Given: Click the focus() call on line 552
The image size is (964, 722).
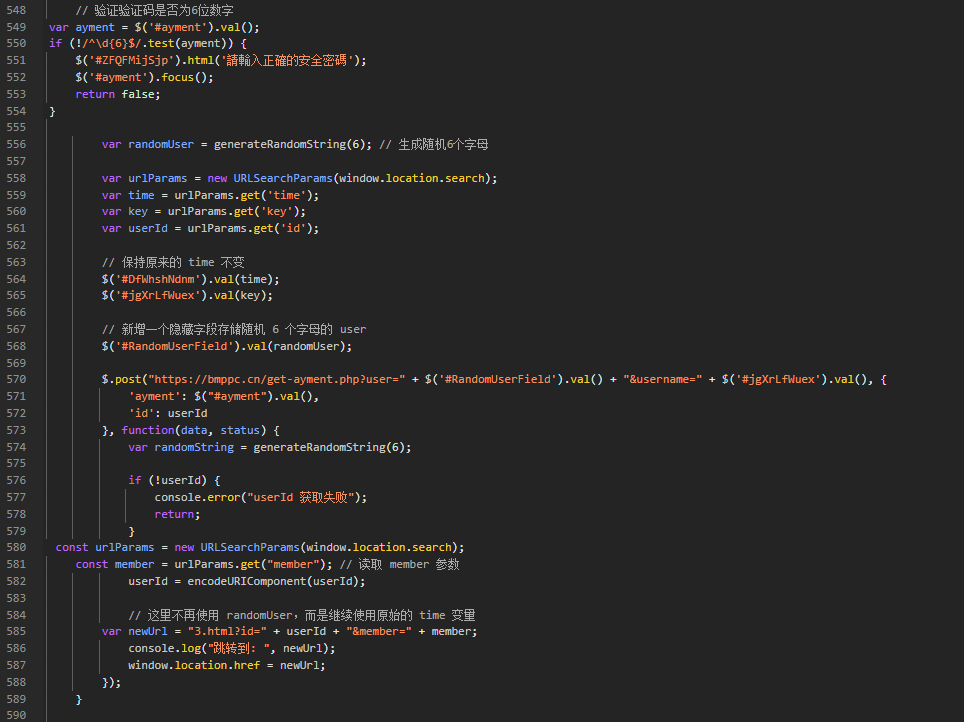Looking at the screenshot, I should point(187,77).
